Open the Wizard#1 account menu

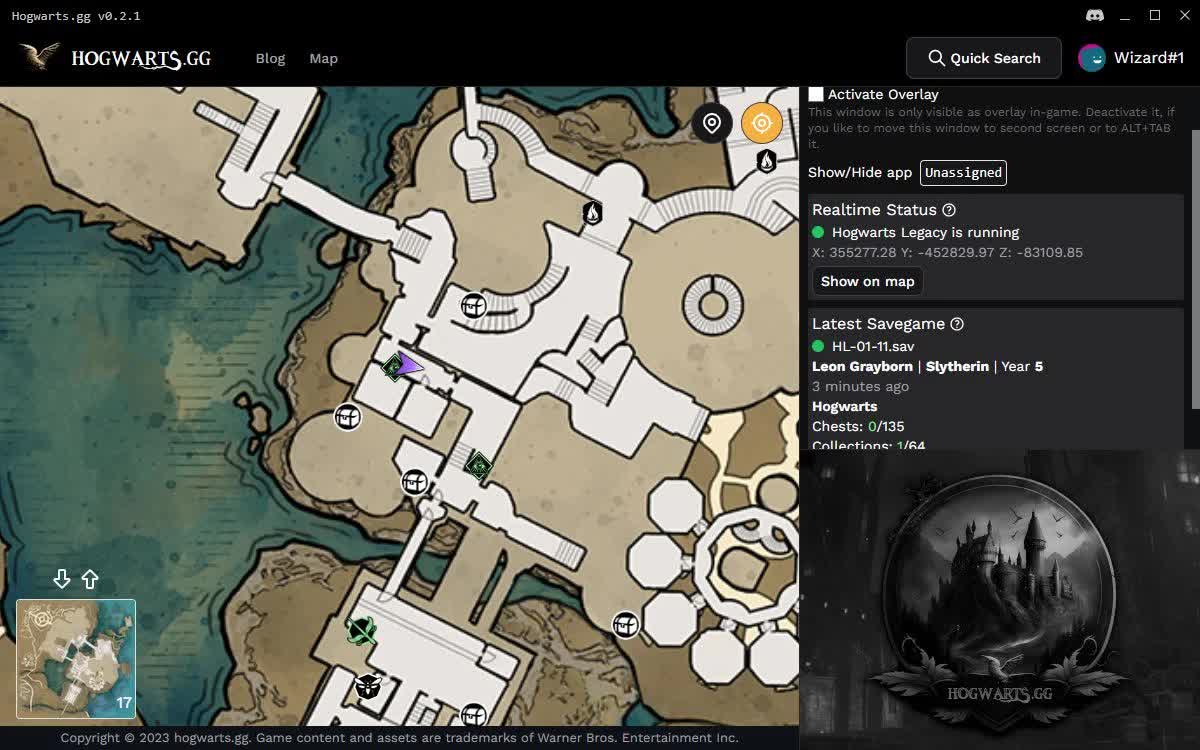1132,58
